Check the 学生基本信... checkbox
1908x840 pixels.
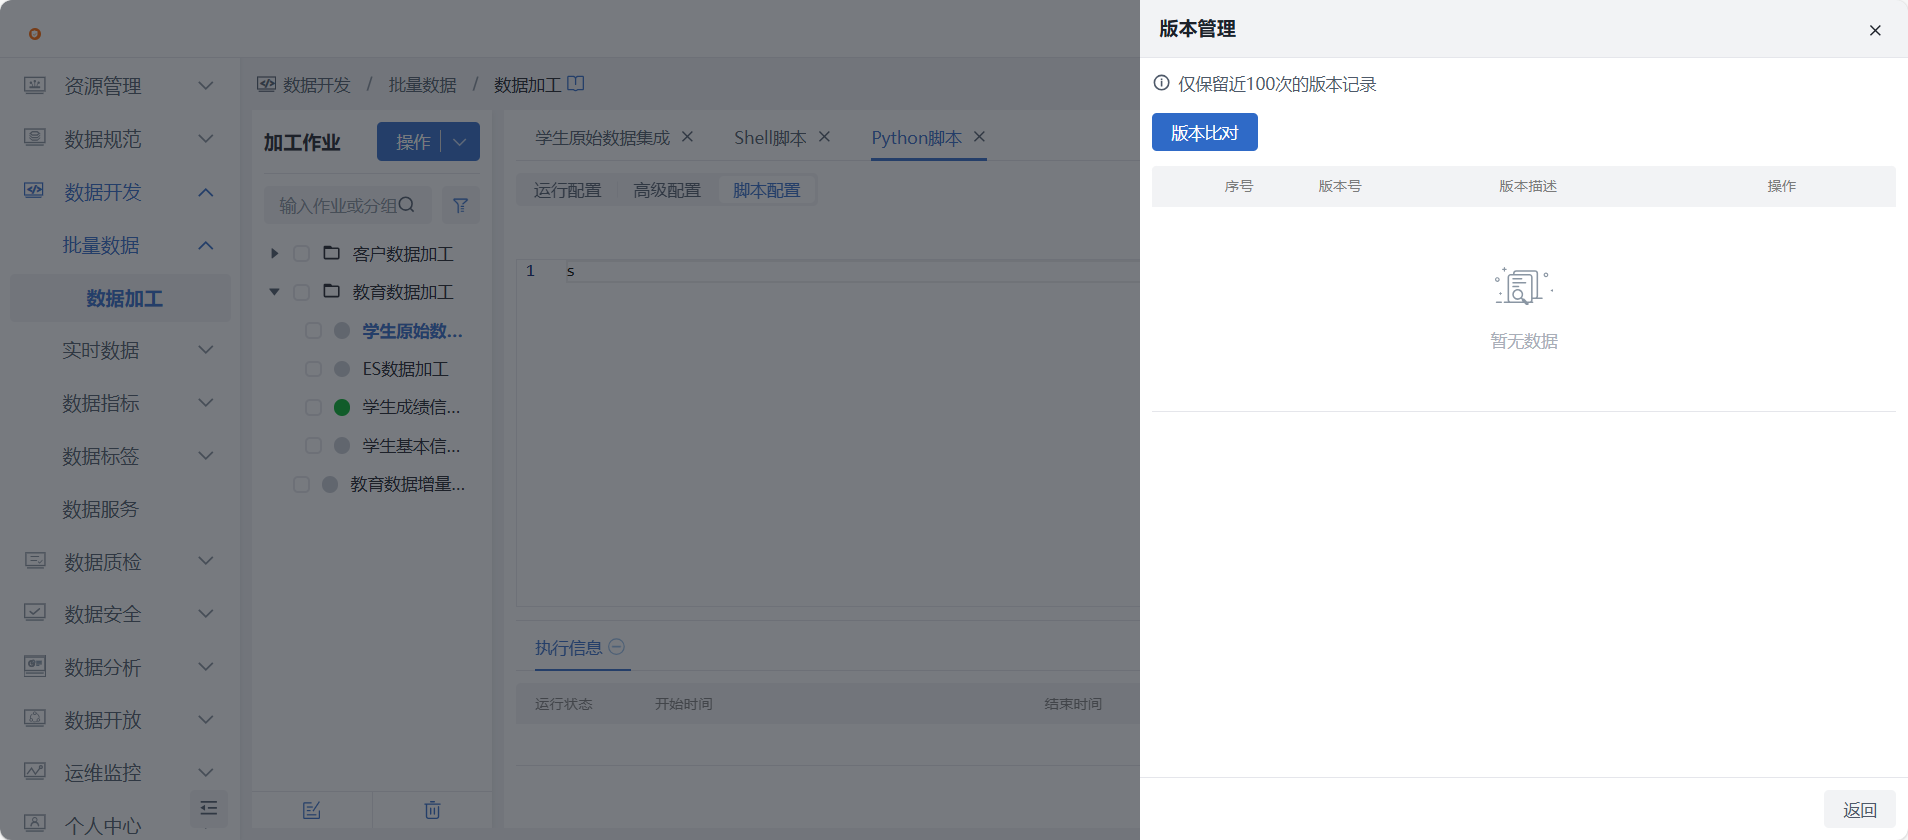click(x=313, y=446)
